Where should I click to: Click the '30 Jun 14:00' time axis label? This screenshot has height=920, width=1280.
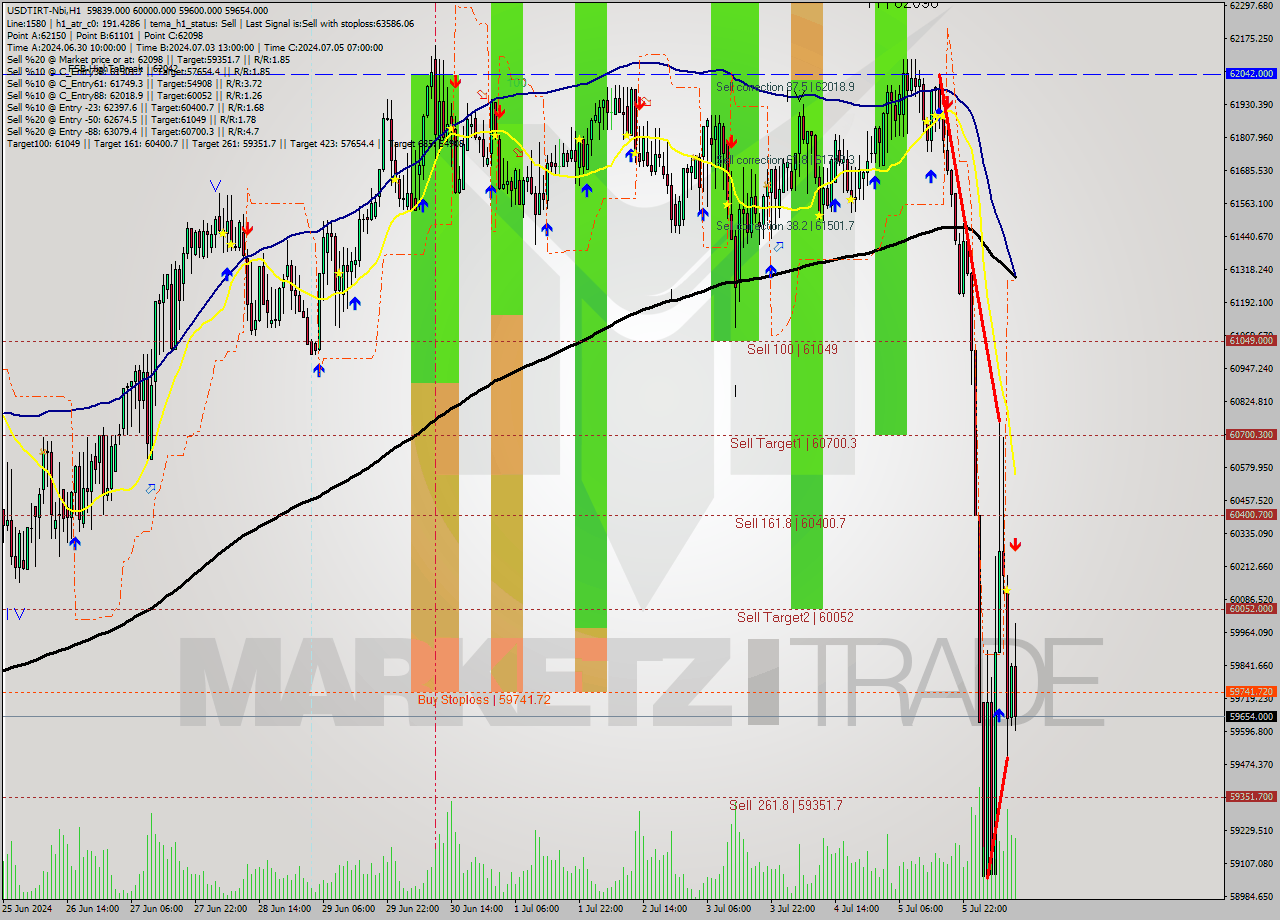point(475,909)
